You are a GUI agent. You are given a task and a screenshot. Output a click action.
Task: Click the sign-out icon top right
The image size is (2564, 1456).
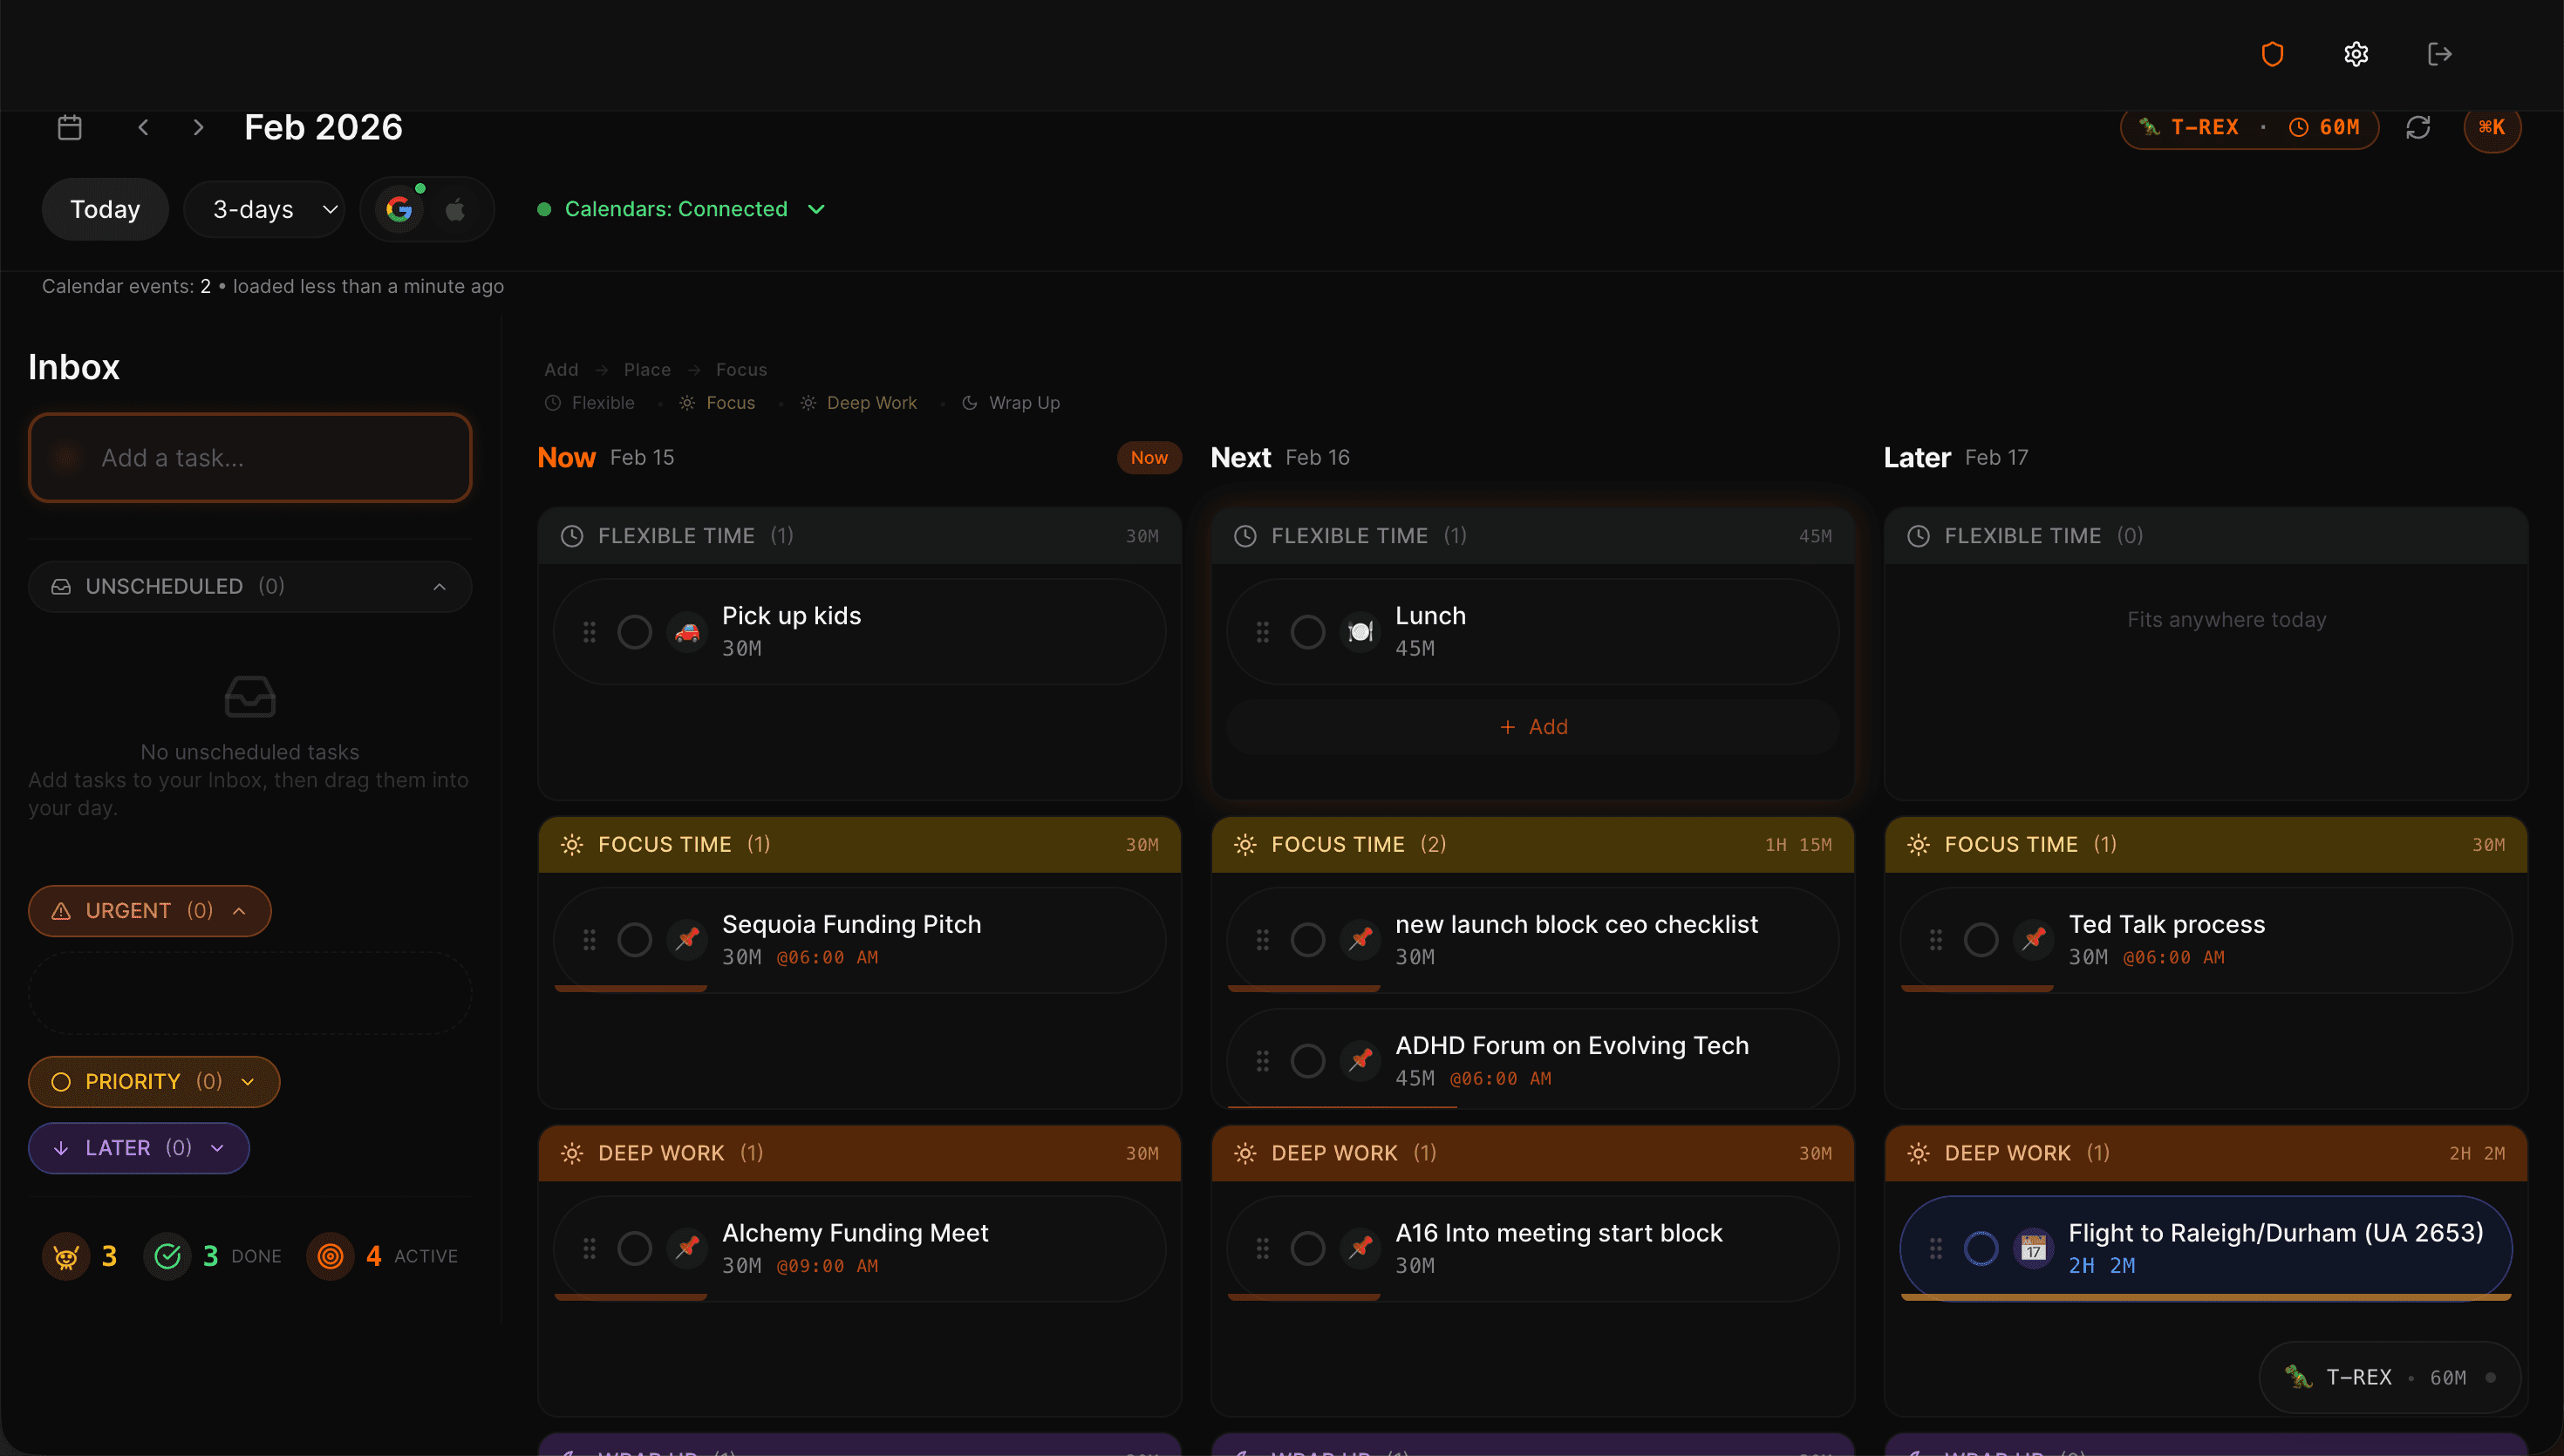click(x=2439, y=53)
